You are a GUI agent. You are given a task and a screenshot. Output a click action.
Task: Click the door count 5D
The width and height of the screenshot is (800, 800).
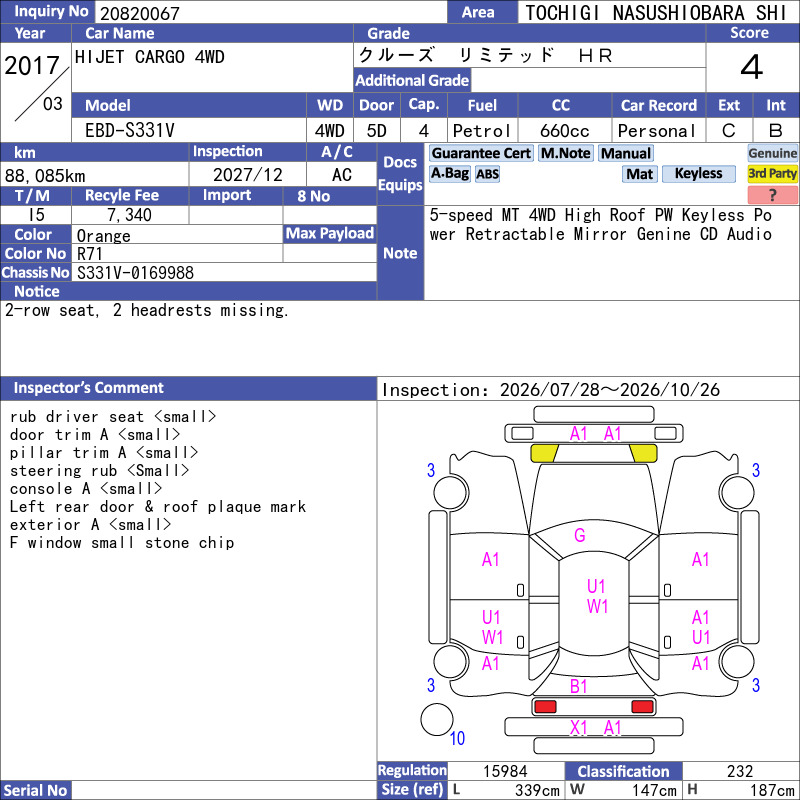(x=377, y=131)
